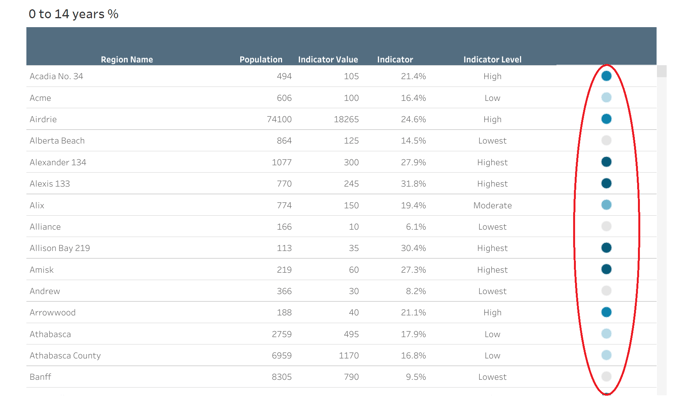Click the grey dot for Alberta Beach
The image size is (688, 417).
click(606, 141)
